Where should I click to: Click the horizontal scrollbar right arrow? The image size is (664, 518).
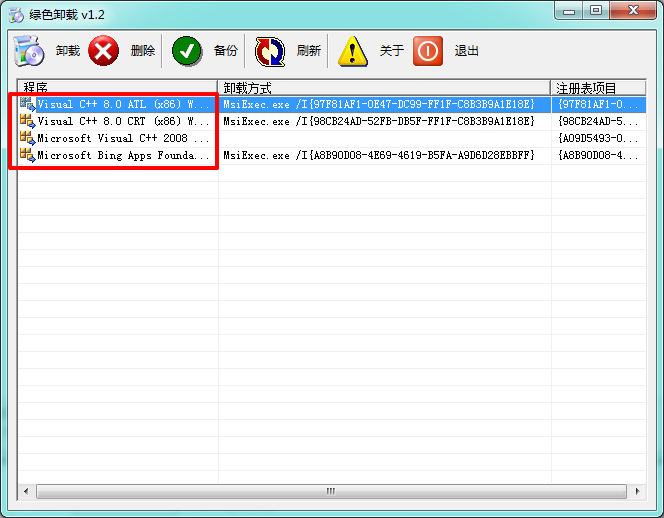point(637,491)
